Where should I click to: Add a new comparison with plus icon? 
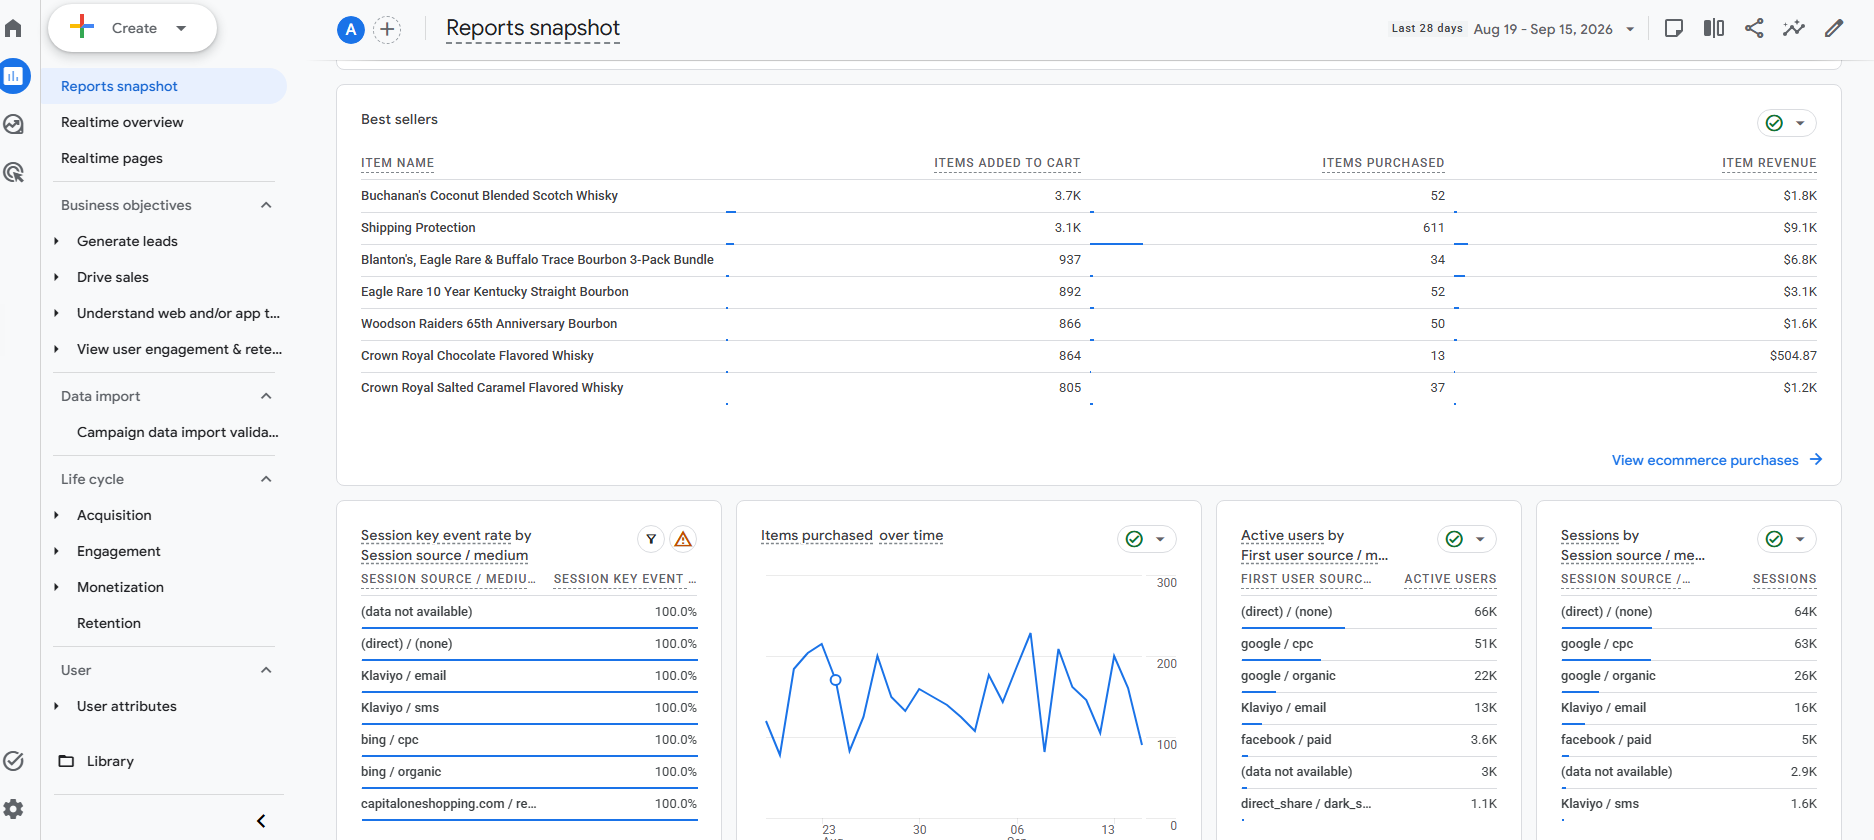[387, 30]
